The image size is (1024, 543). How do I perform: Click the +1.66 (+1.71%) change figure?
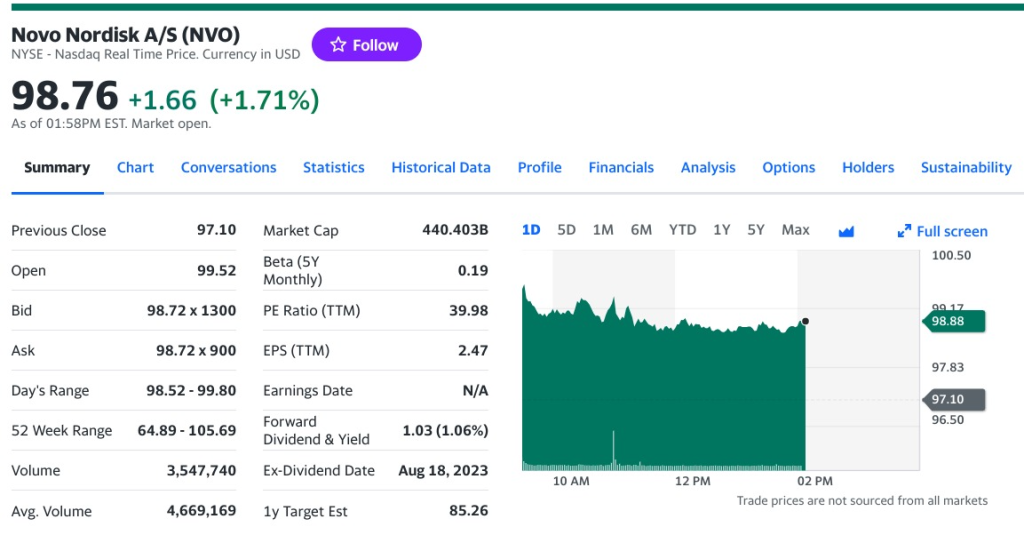[x=224, y=100]
